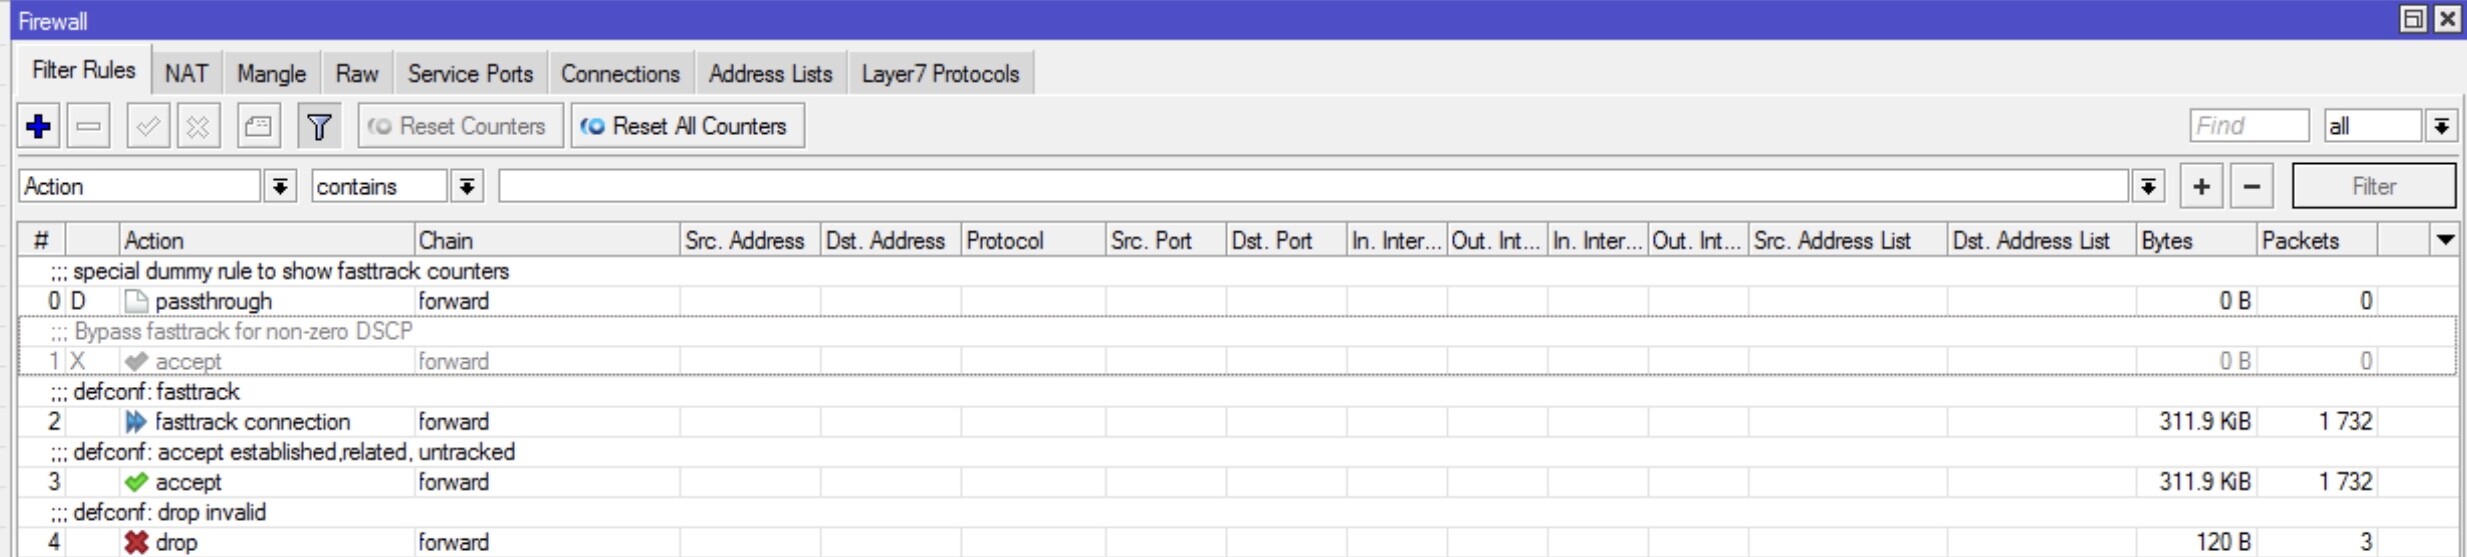Switch to the NAT tab

point(187,74)
